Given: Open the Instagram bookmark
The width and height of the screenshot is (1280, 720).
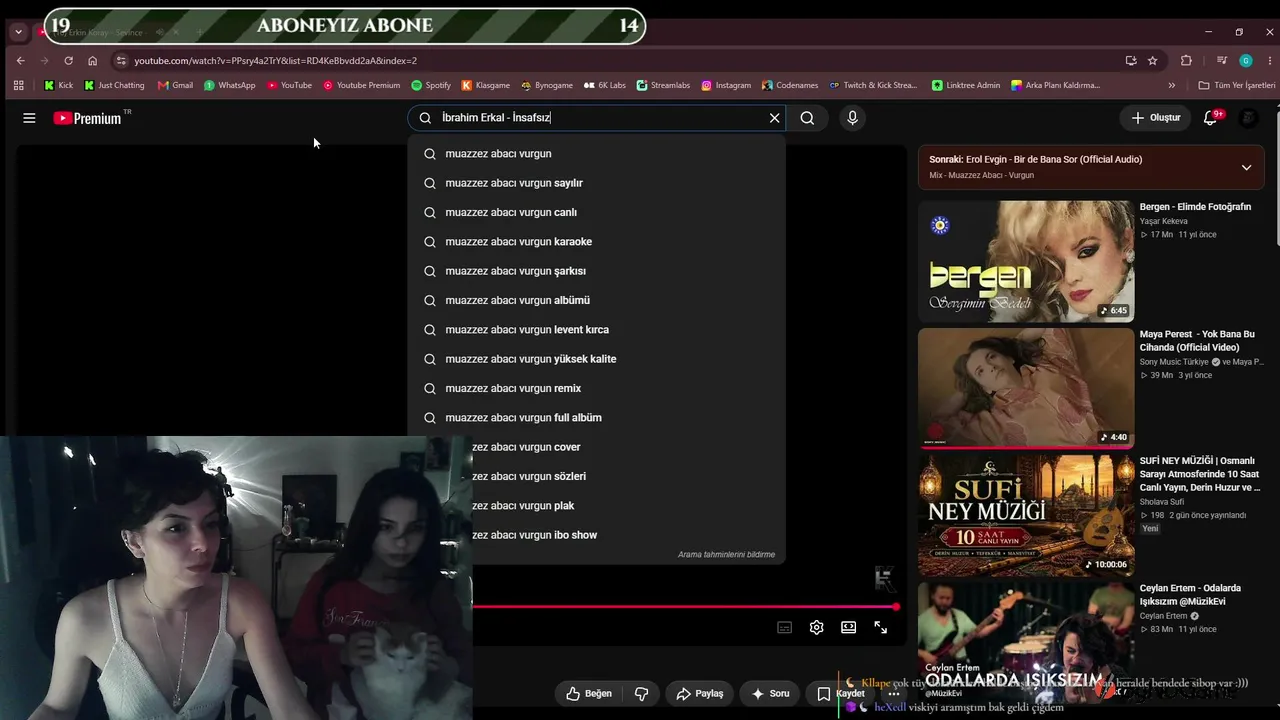Looking at the screenshot, I should click(x=726, y=86).
